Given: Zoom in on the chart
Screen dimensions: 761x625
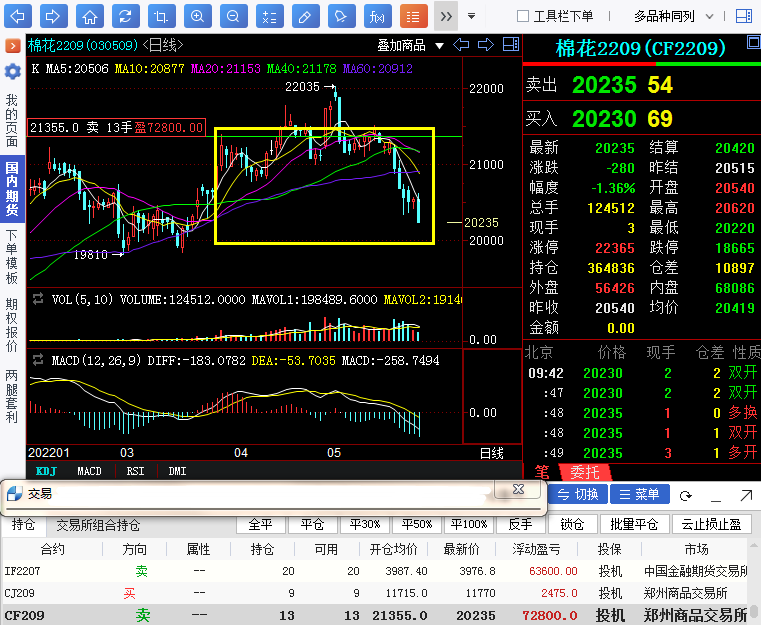Looking at the screenshot, I should pyautogui.click(x=197, y=16).
